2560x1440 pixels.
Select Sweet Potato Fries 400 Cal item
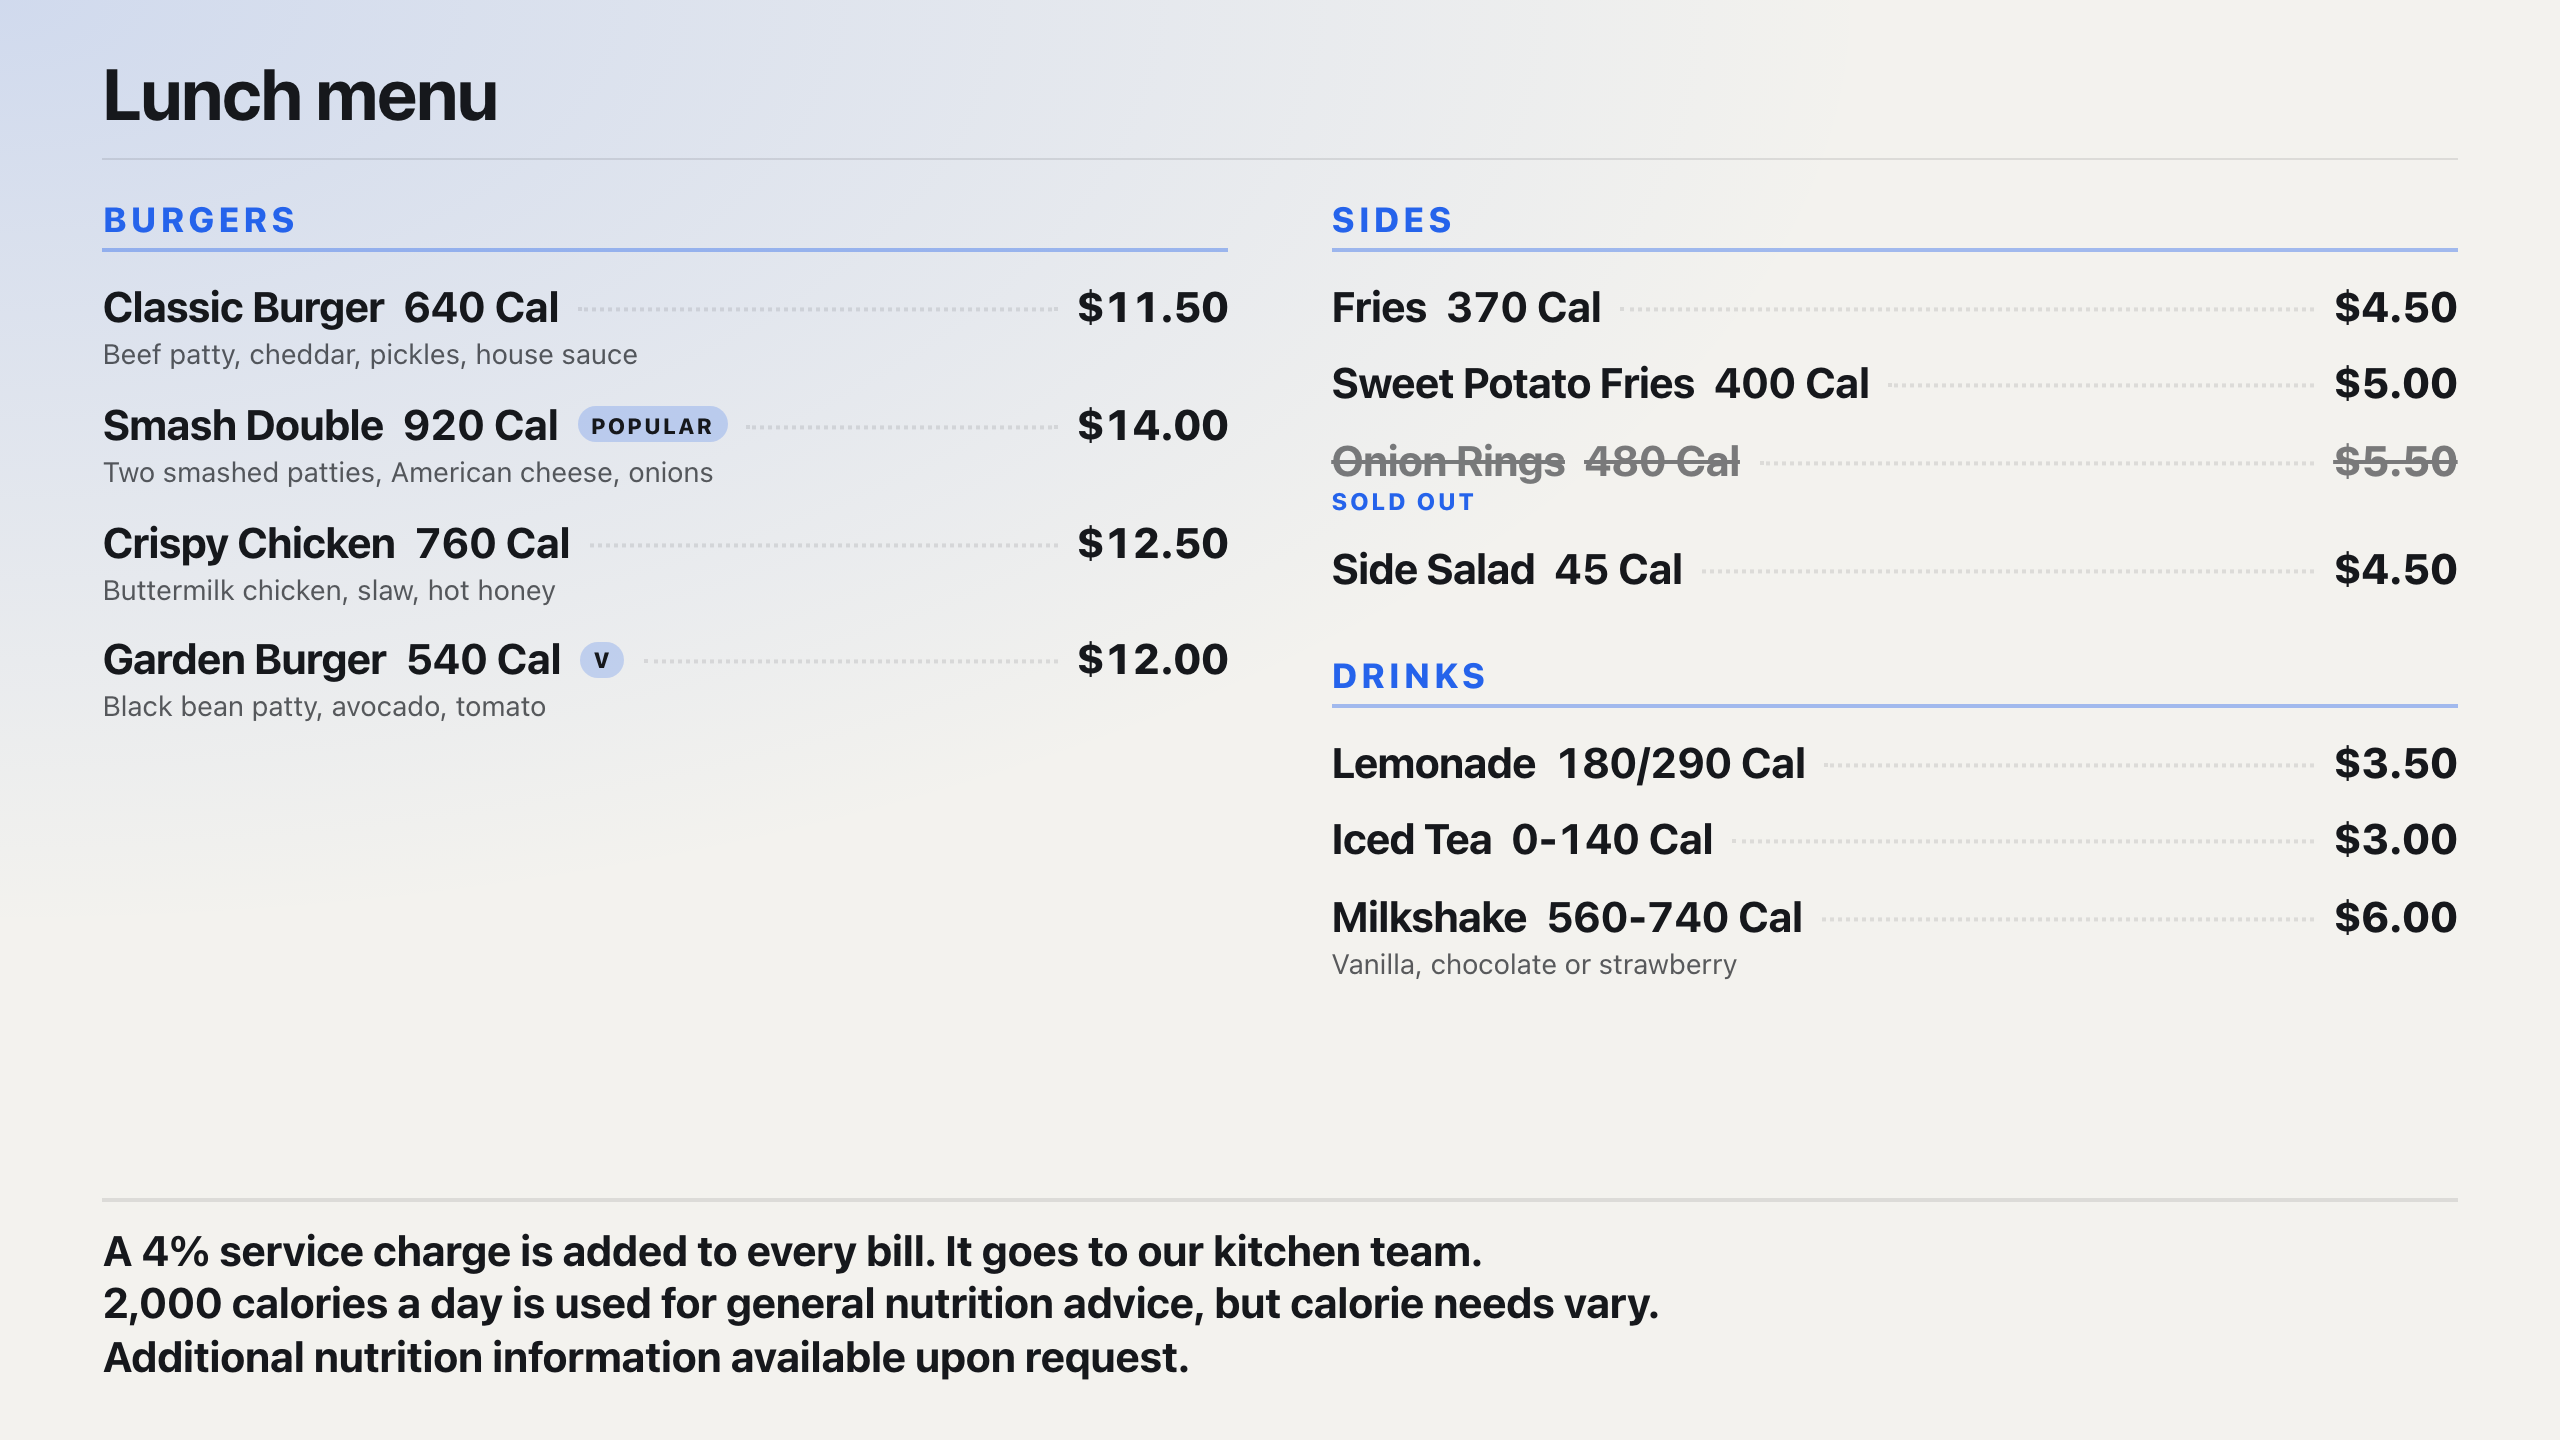[1600, 384]
